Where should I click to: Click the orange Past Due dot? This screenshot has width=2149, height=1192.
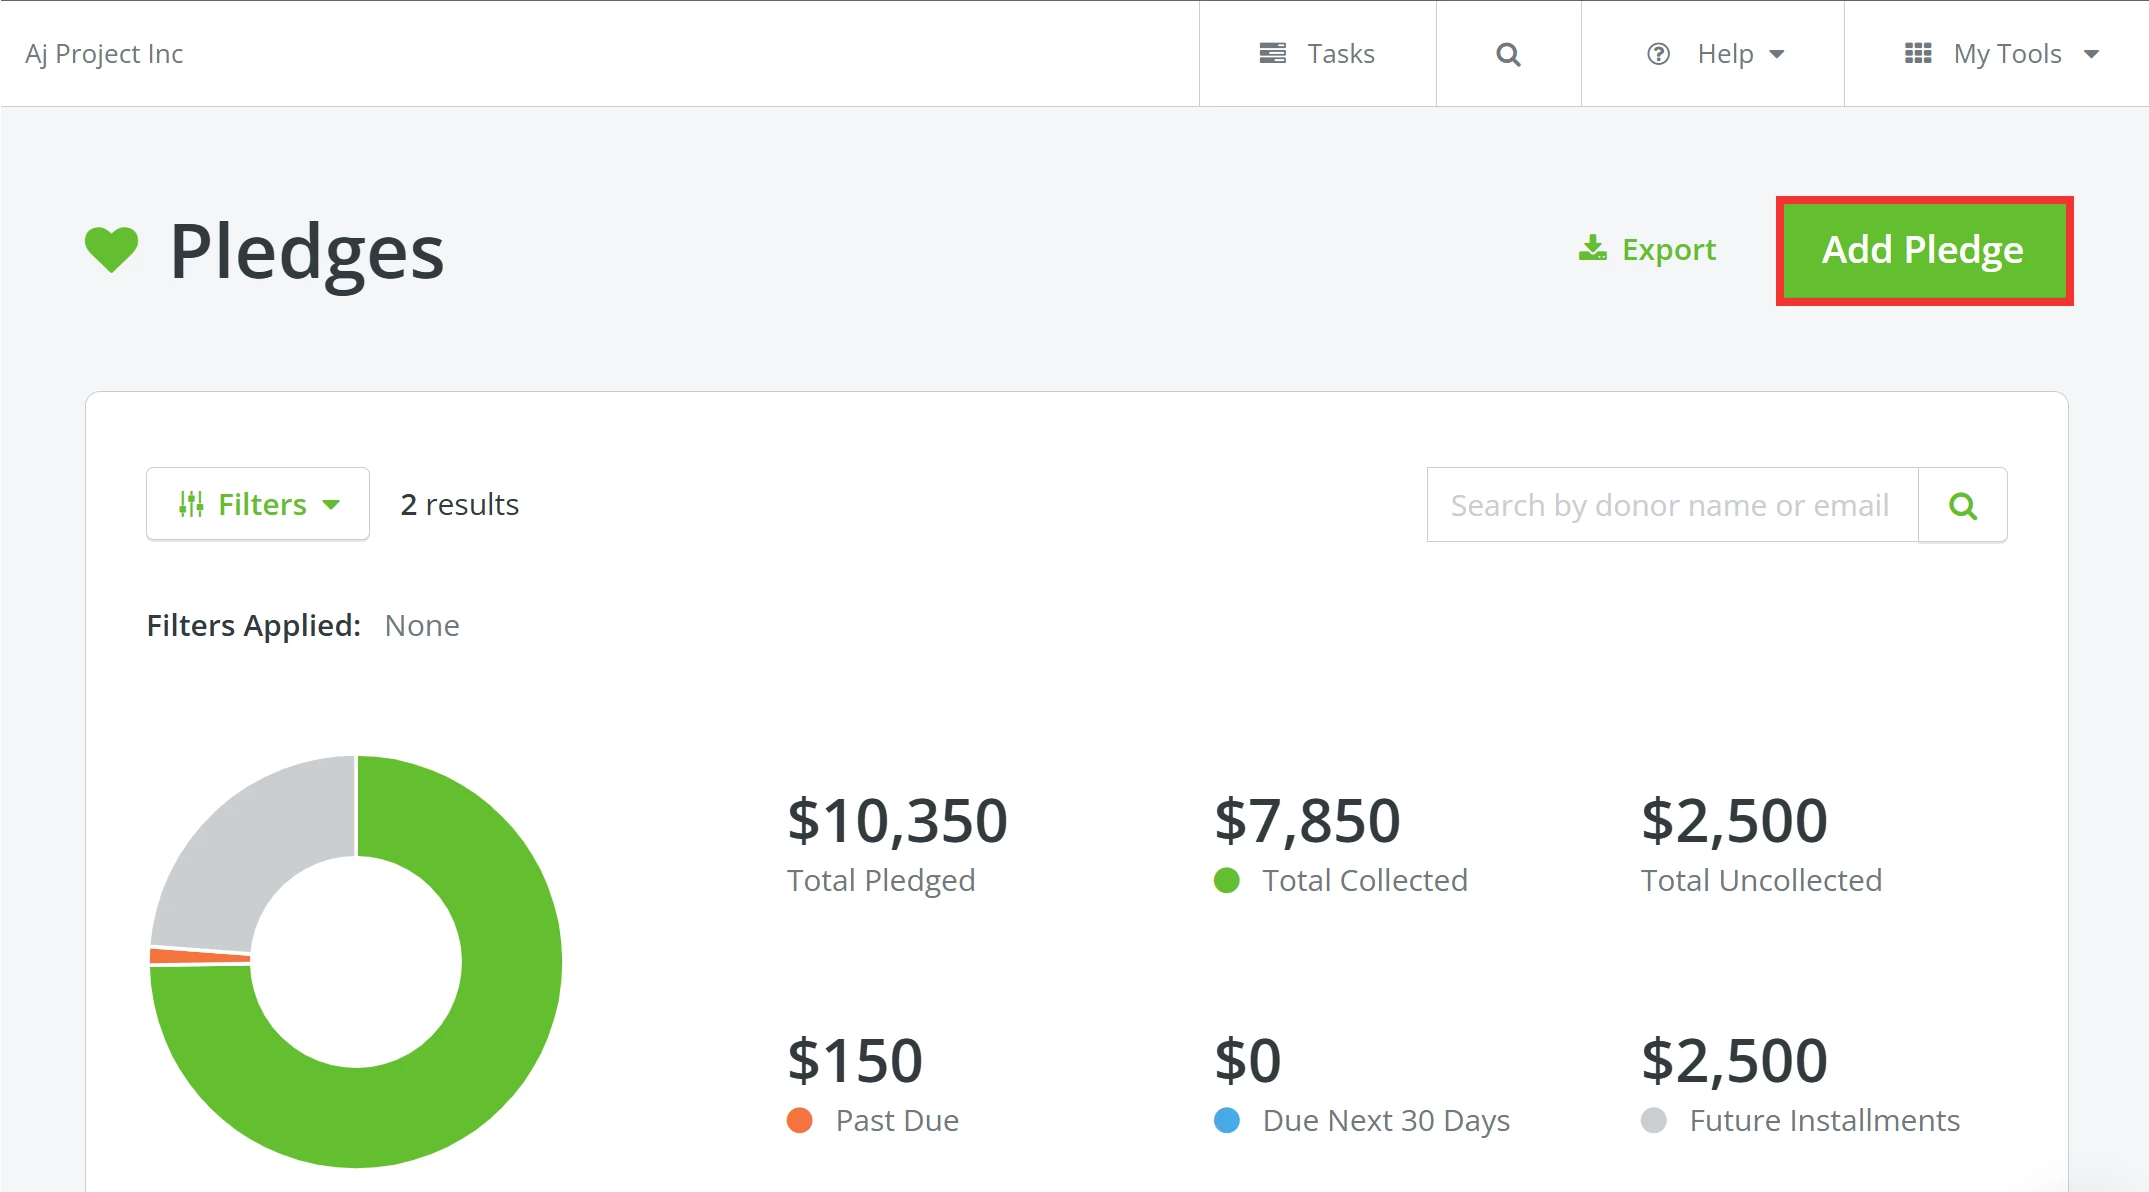799,1120
